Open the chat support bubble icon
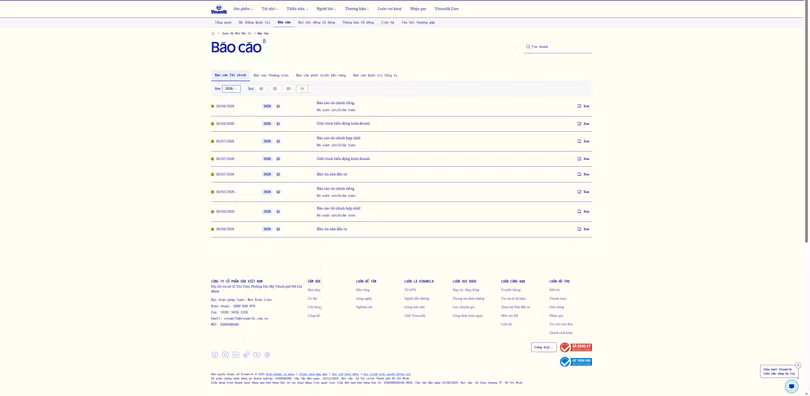 click(x=791, y=386)
